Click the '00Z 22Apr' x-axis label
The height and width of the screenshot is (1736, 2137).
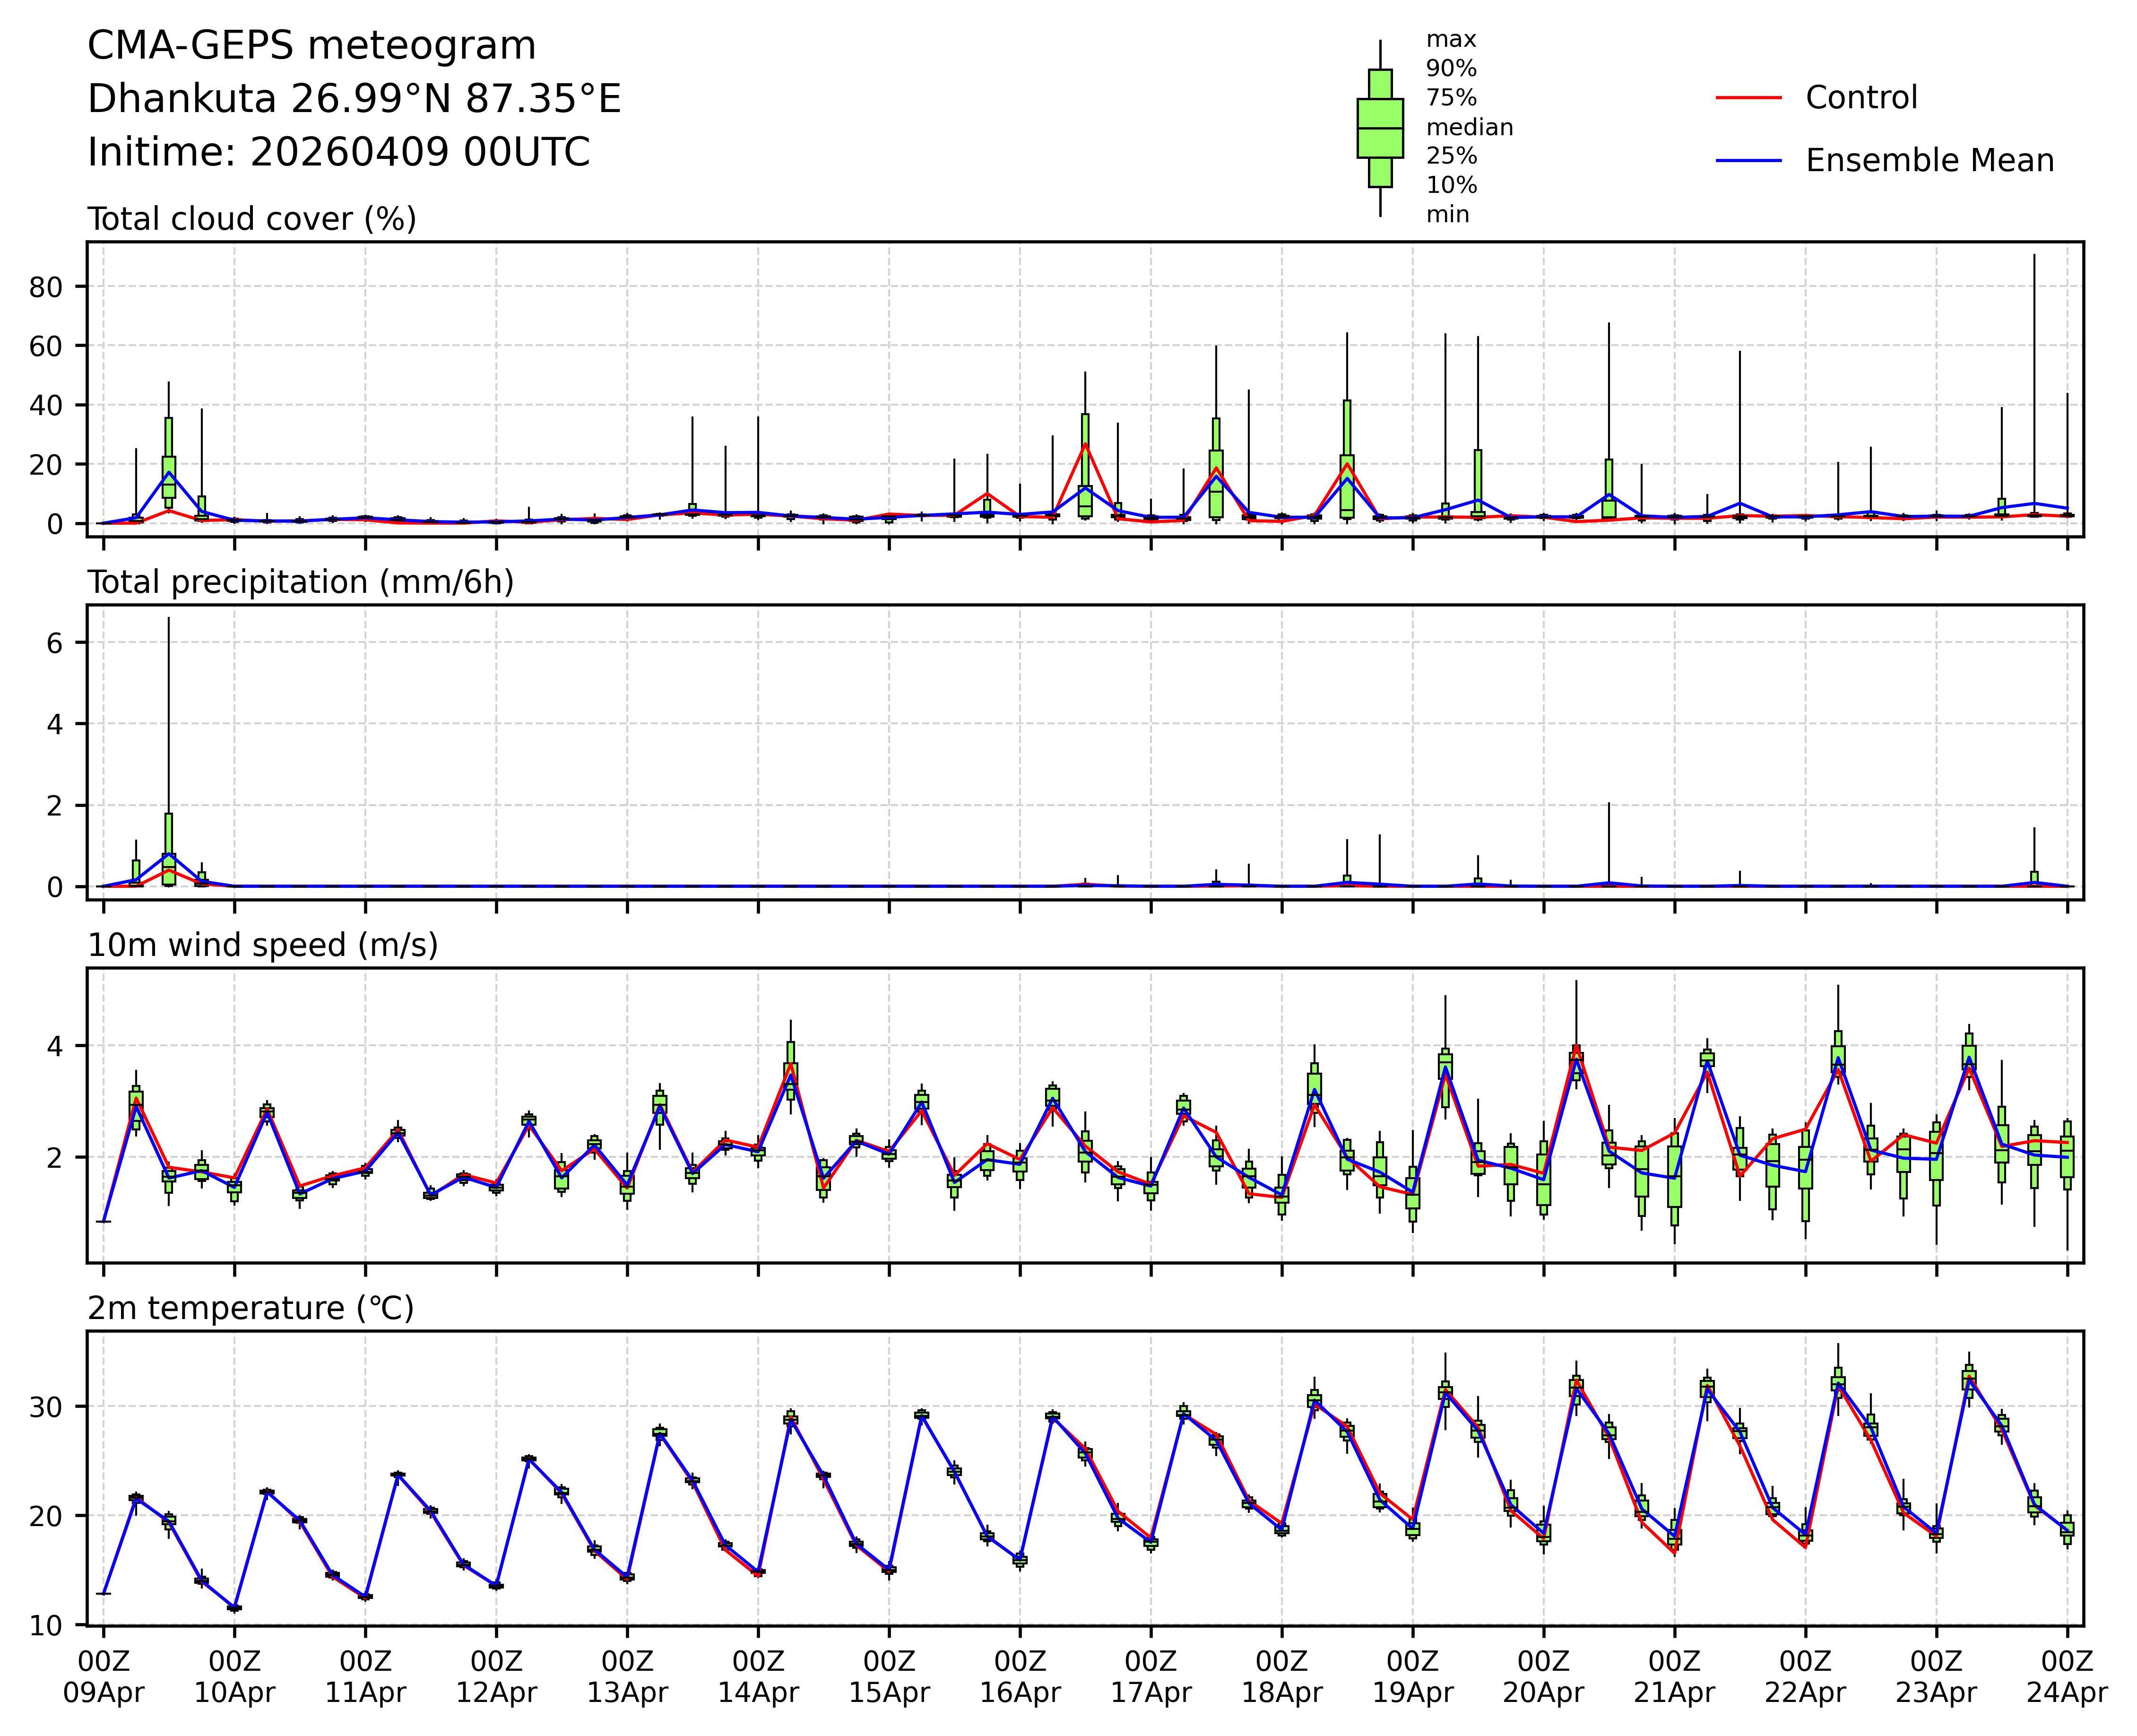[1805, 1678]
